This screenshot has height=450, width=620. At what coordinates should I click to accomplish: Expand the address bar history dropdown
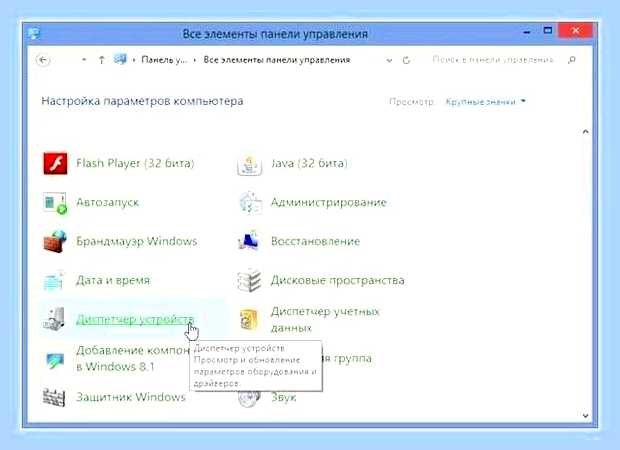[x=389, y=60]
